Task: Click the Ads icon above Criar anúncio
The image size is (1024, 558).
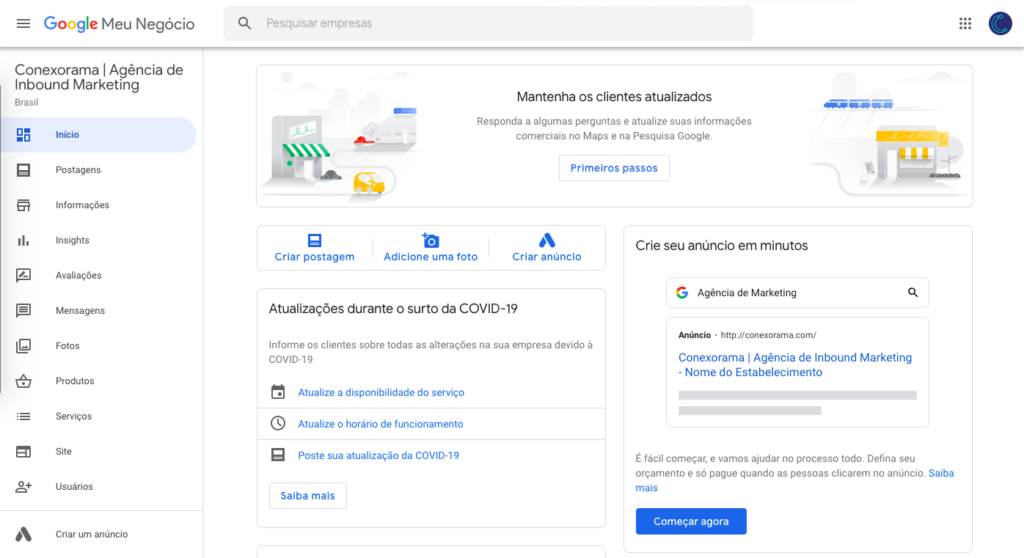Action: point(547,240)
